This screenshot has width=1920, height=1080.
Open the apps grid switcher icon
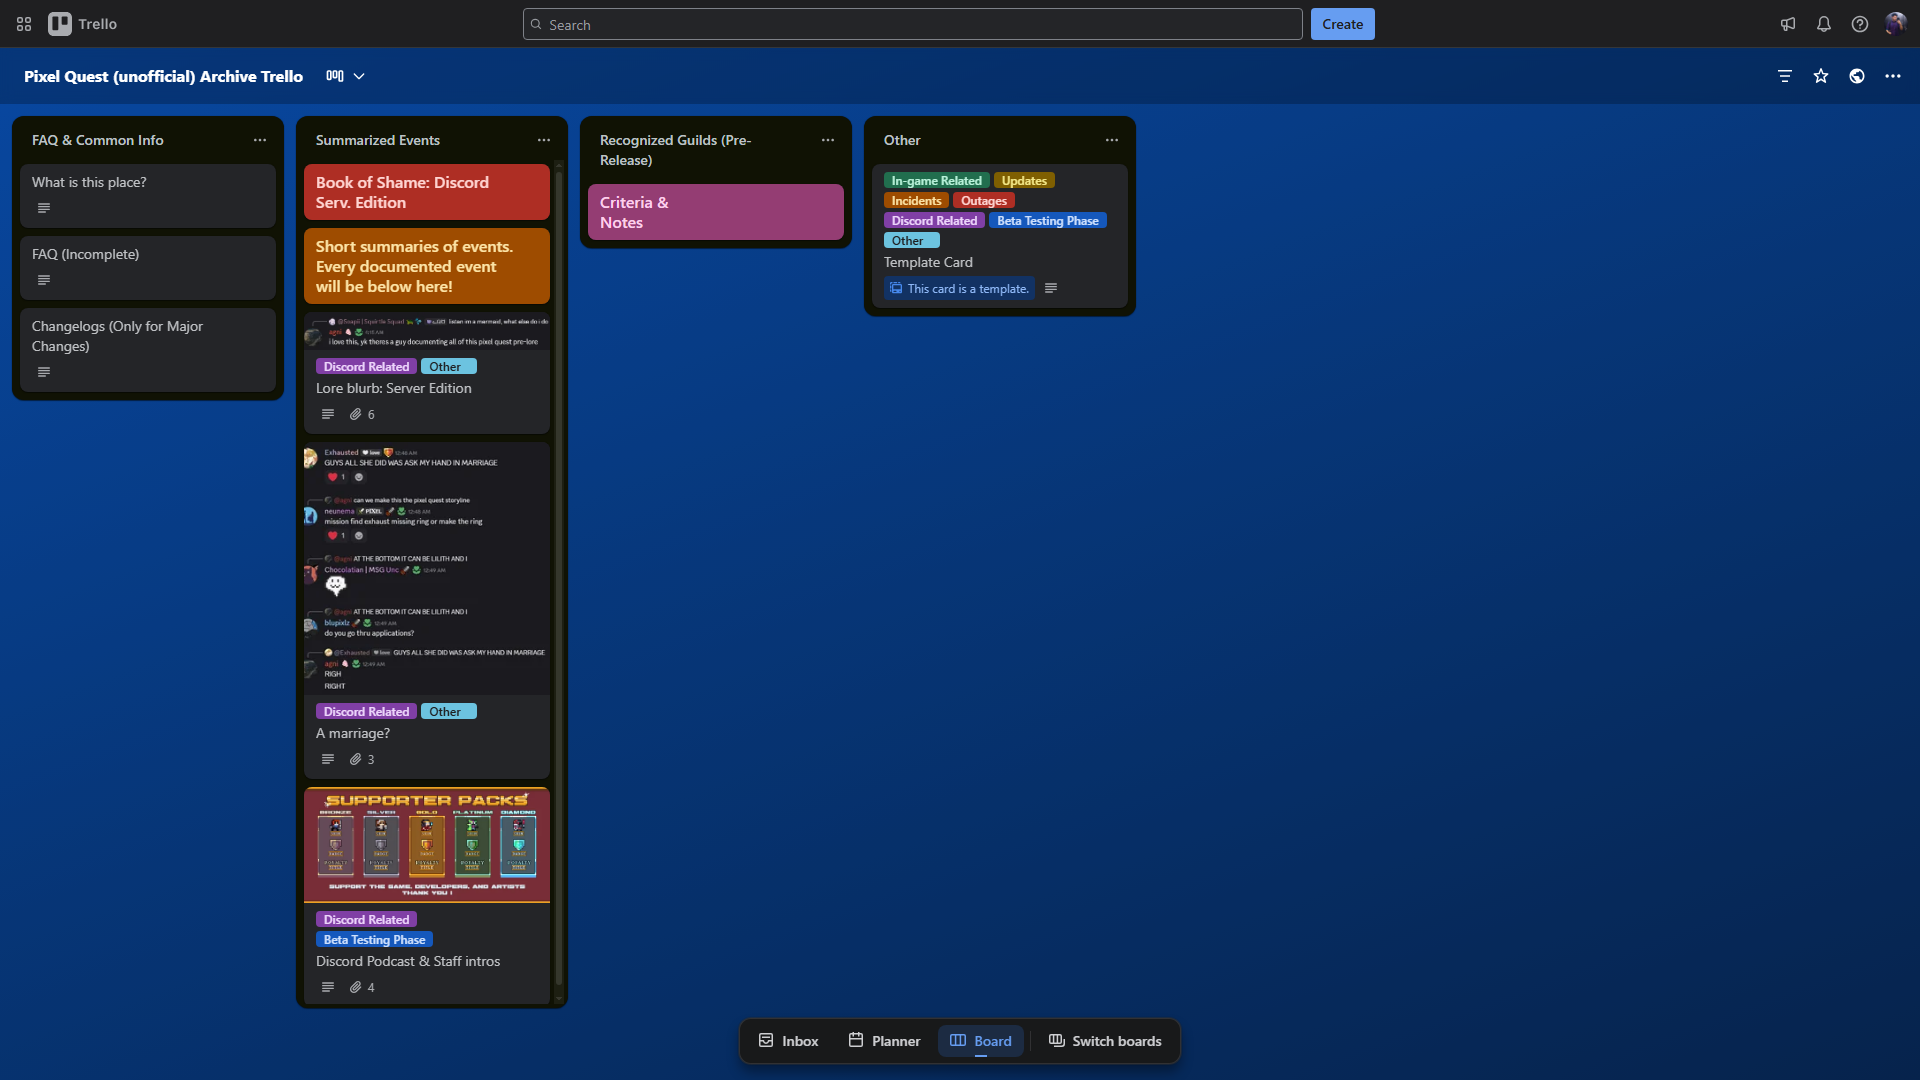pos(24,24)
